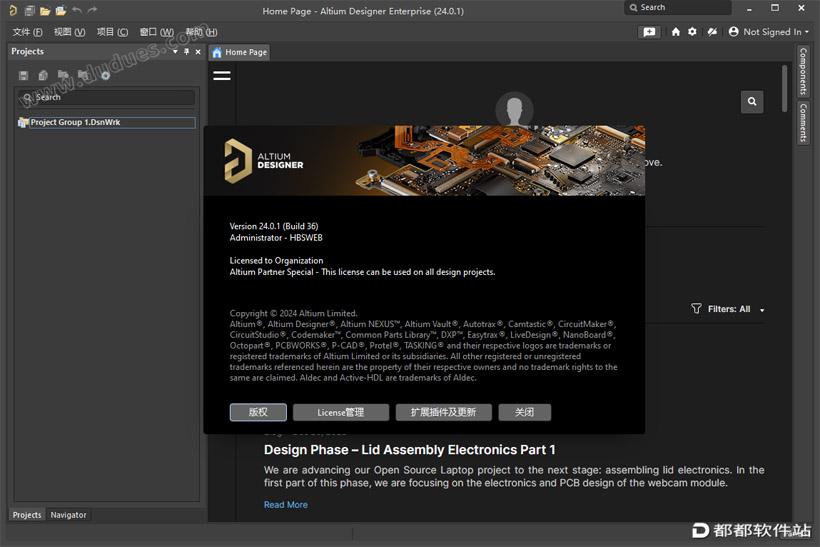Switch to the Navigator bottom tab

[x=69, y=515]
